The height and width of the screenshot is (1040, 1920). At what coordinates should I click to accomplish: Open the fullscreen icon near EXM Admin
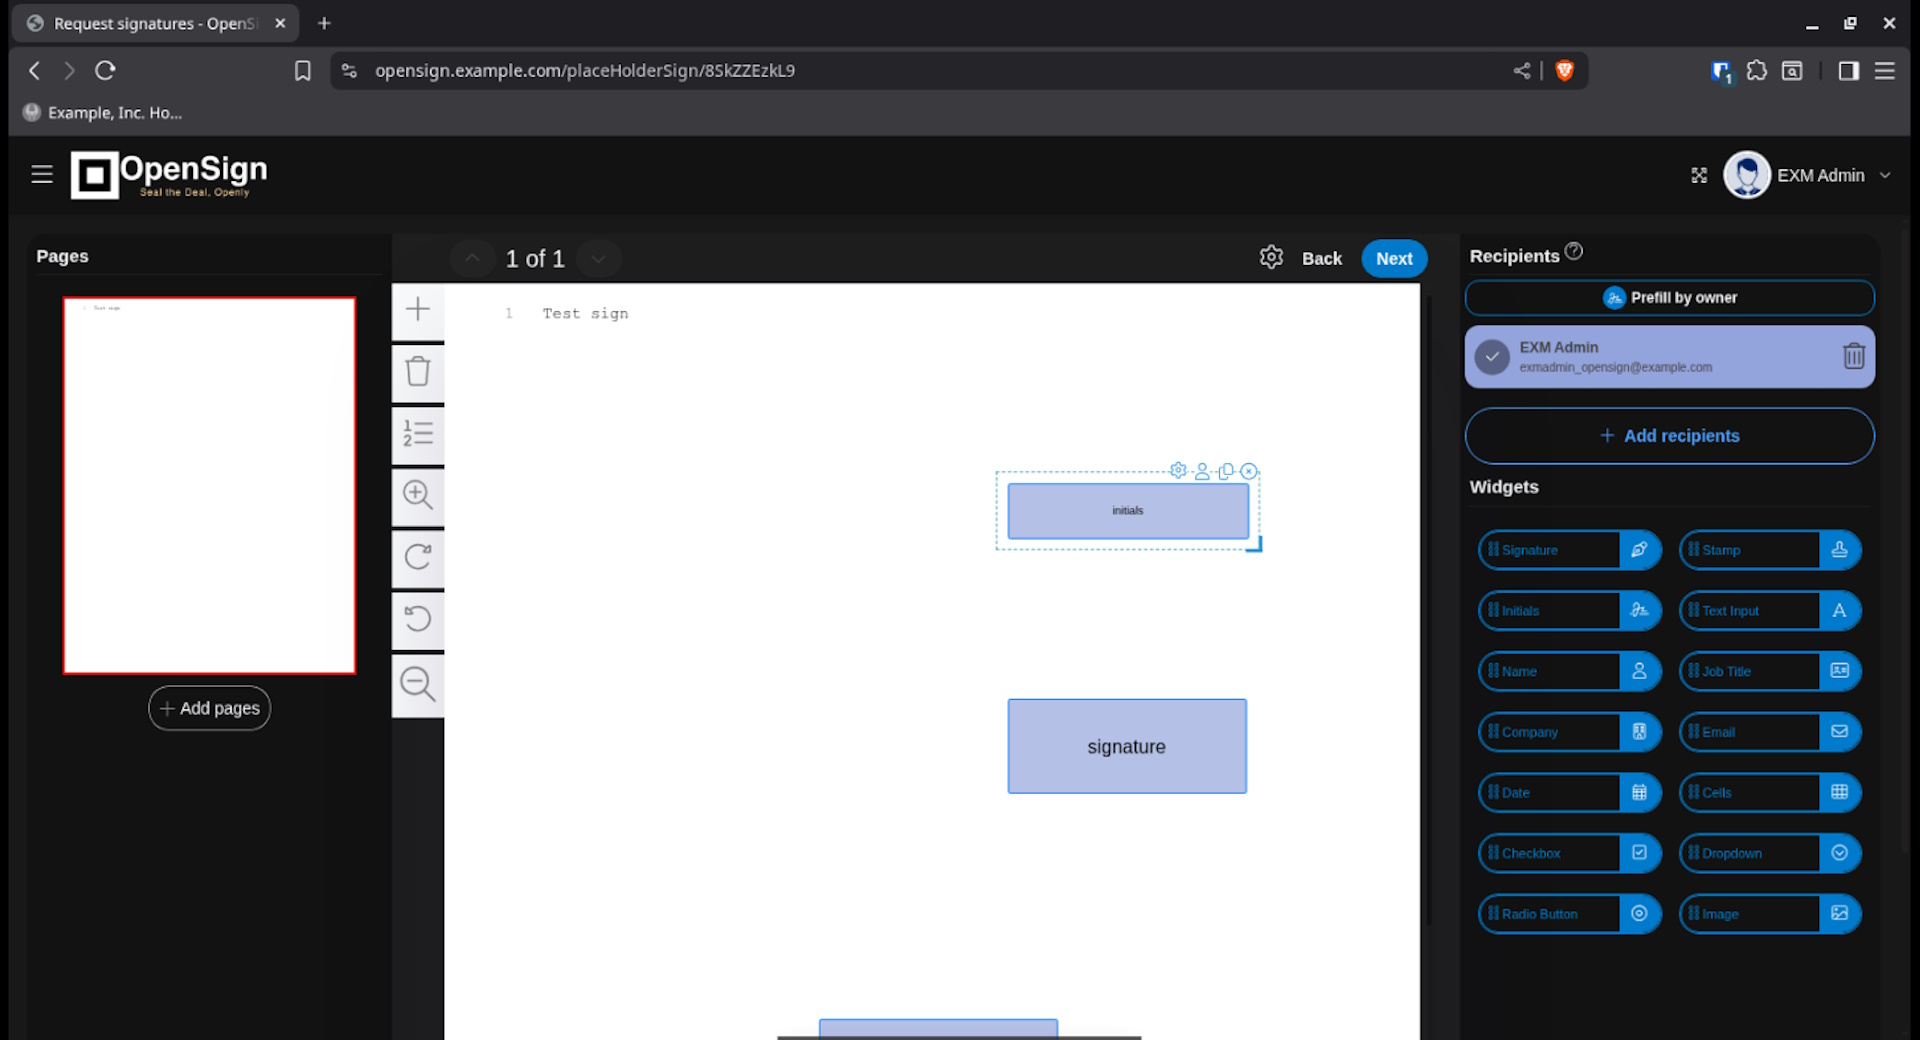coord(1700,175)
